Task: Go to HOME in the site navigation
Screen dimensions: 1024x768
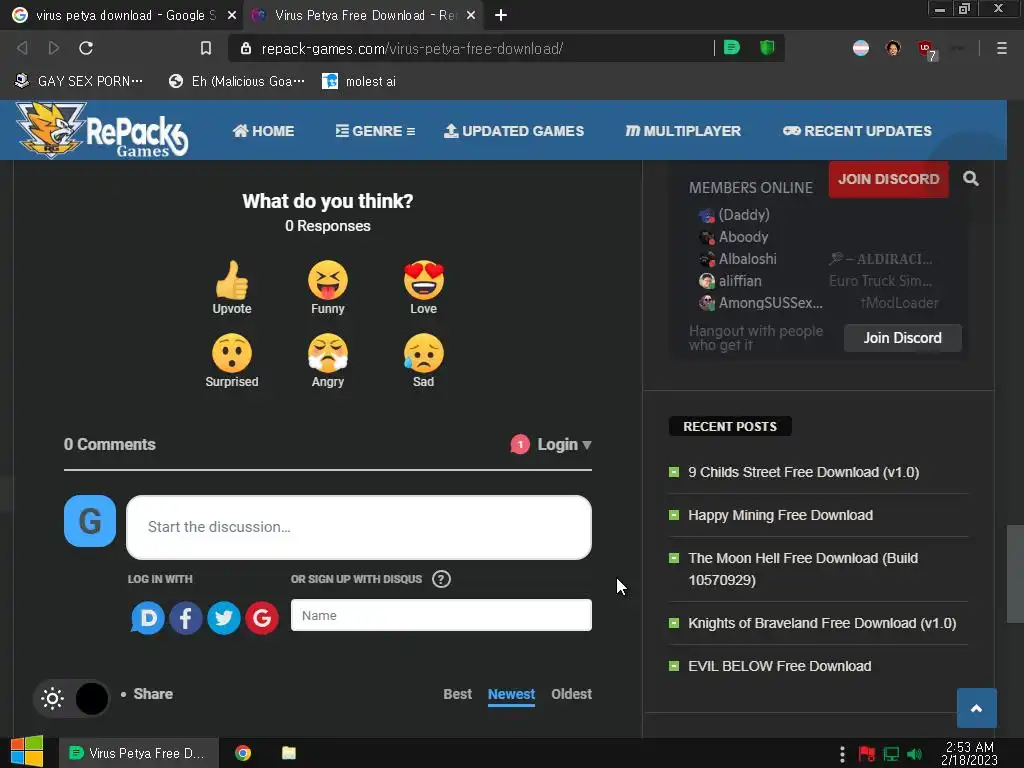Action: click(x=264, y=131)
